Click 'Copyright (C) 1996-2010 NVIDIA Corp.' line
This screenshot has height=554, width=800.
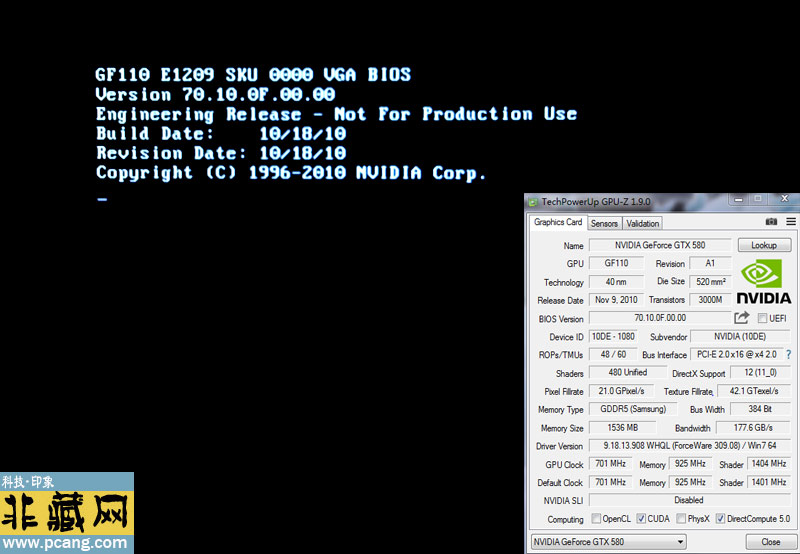291,173
